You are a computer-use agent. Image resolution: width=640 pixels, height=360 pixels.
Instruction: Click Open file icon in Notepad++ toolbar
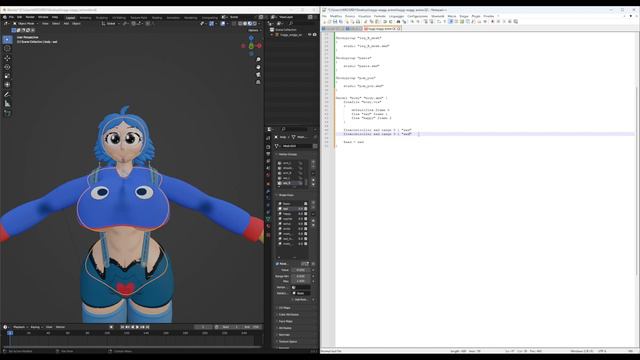[329, 21]
